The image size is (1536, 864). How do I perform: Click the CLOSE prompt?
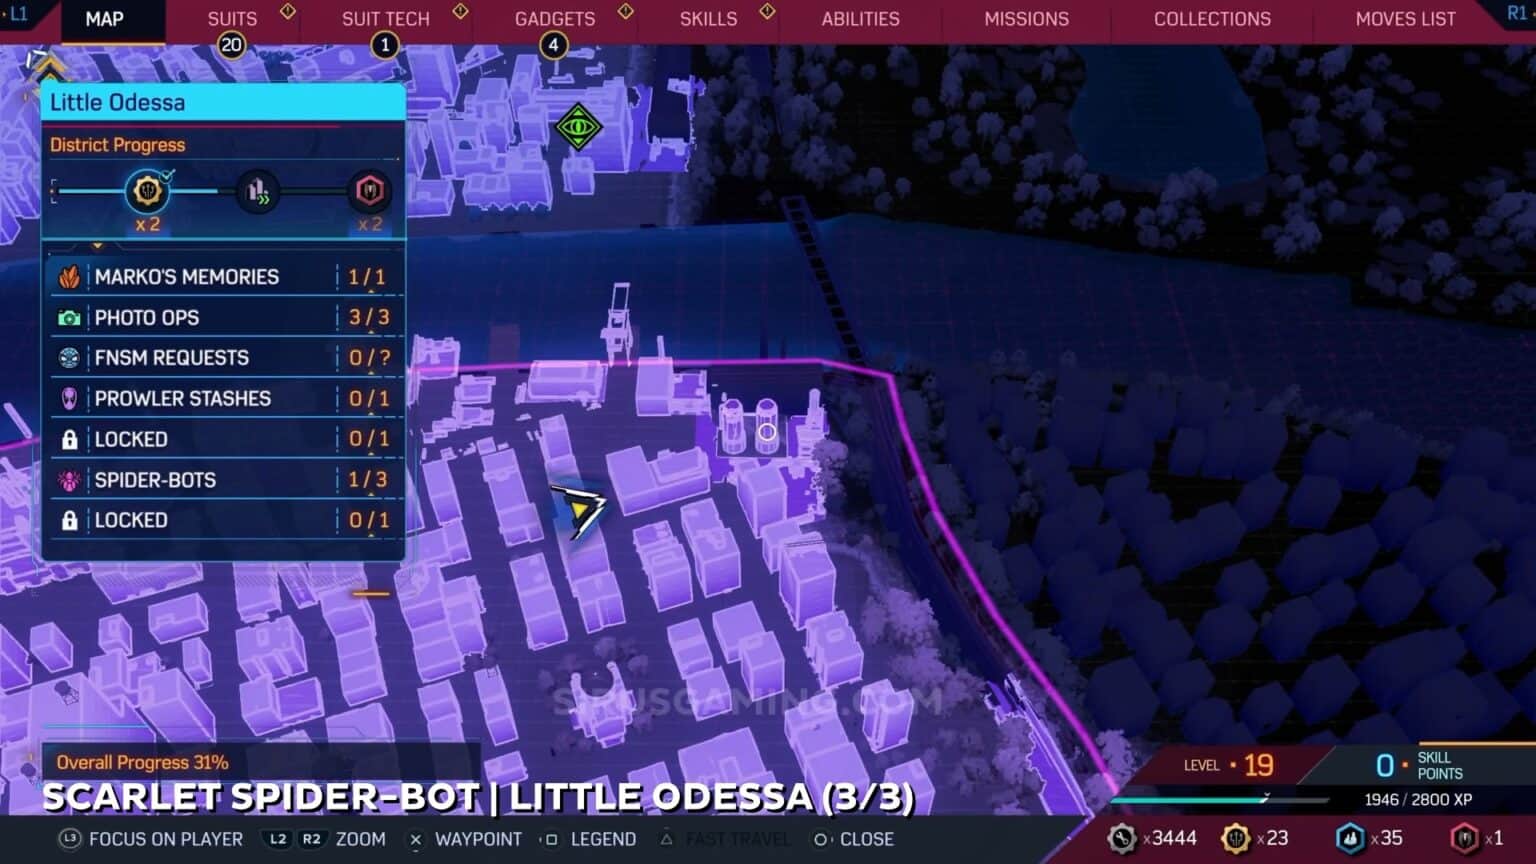tap(854, 839)
